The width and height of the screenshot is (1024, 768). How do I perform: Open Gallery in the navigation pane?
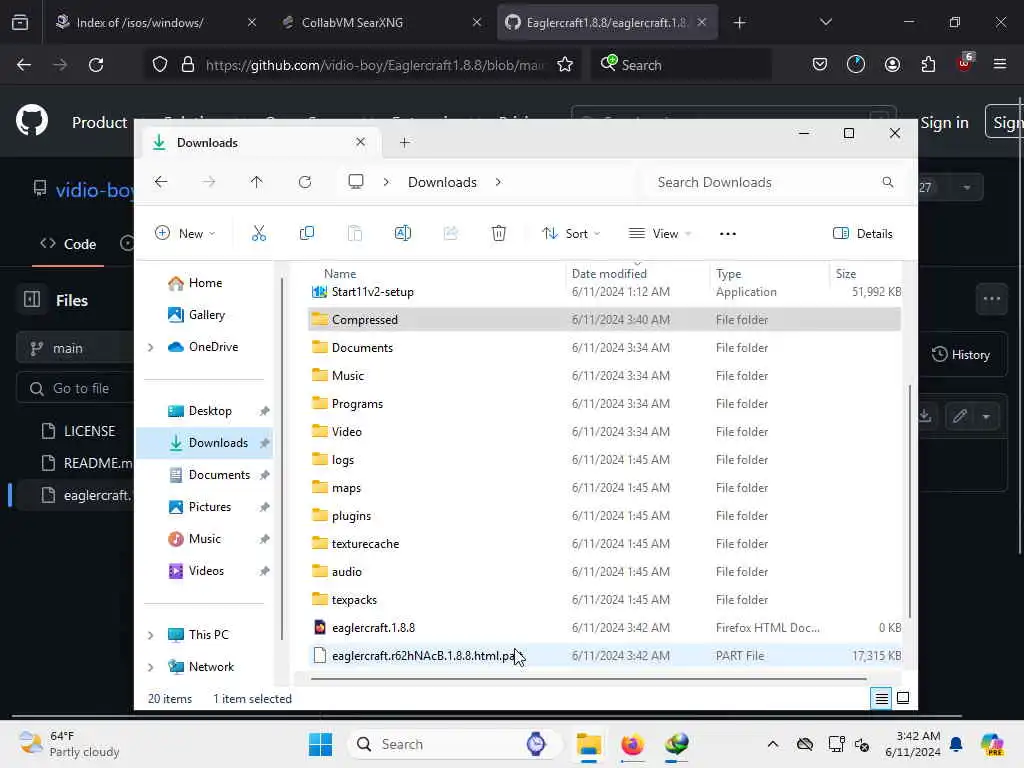pos(206,315)
